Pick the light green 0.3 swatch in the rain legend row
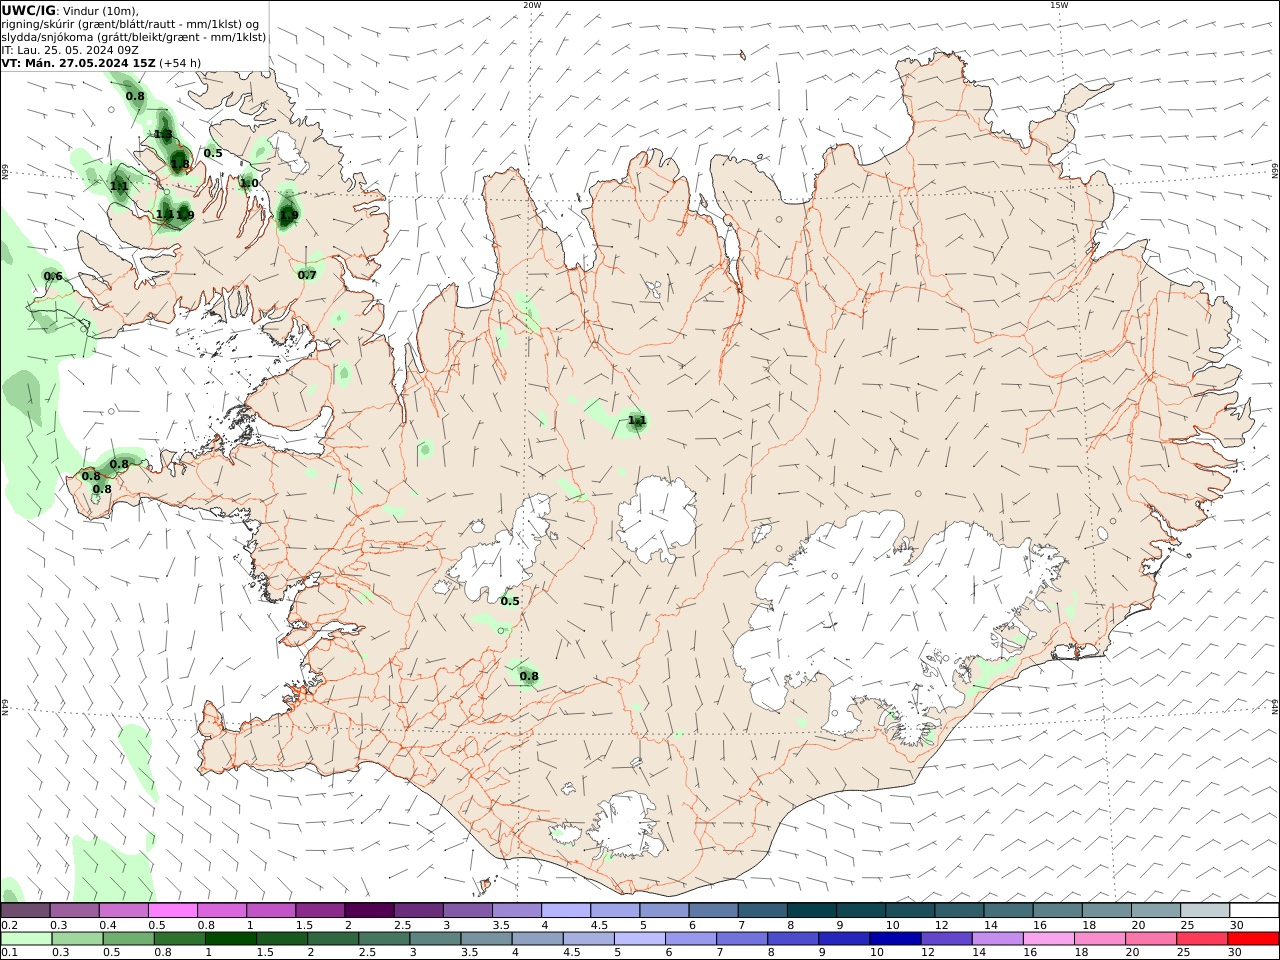This screenshot has width=1280, height=960. 78,939
